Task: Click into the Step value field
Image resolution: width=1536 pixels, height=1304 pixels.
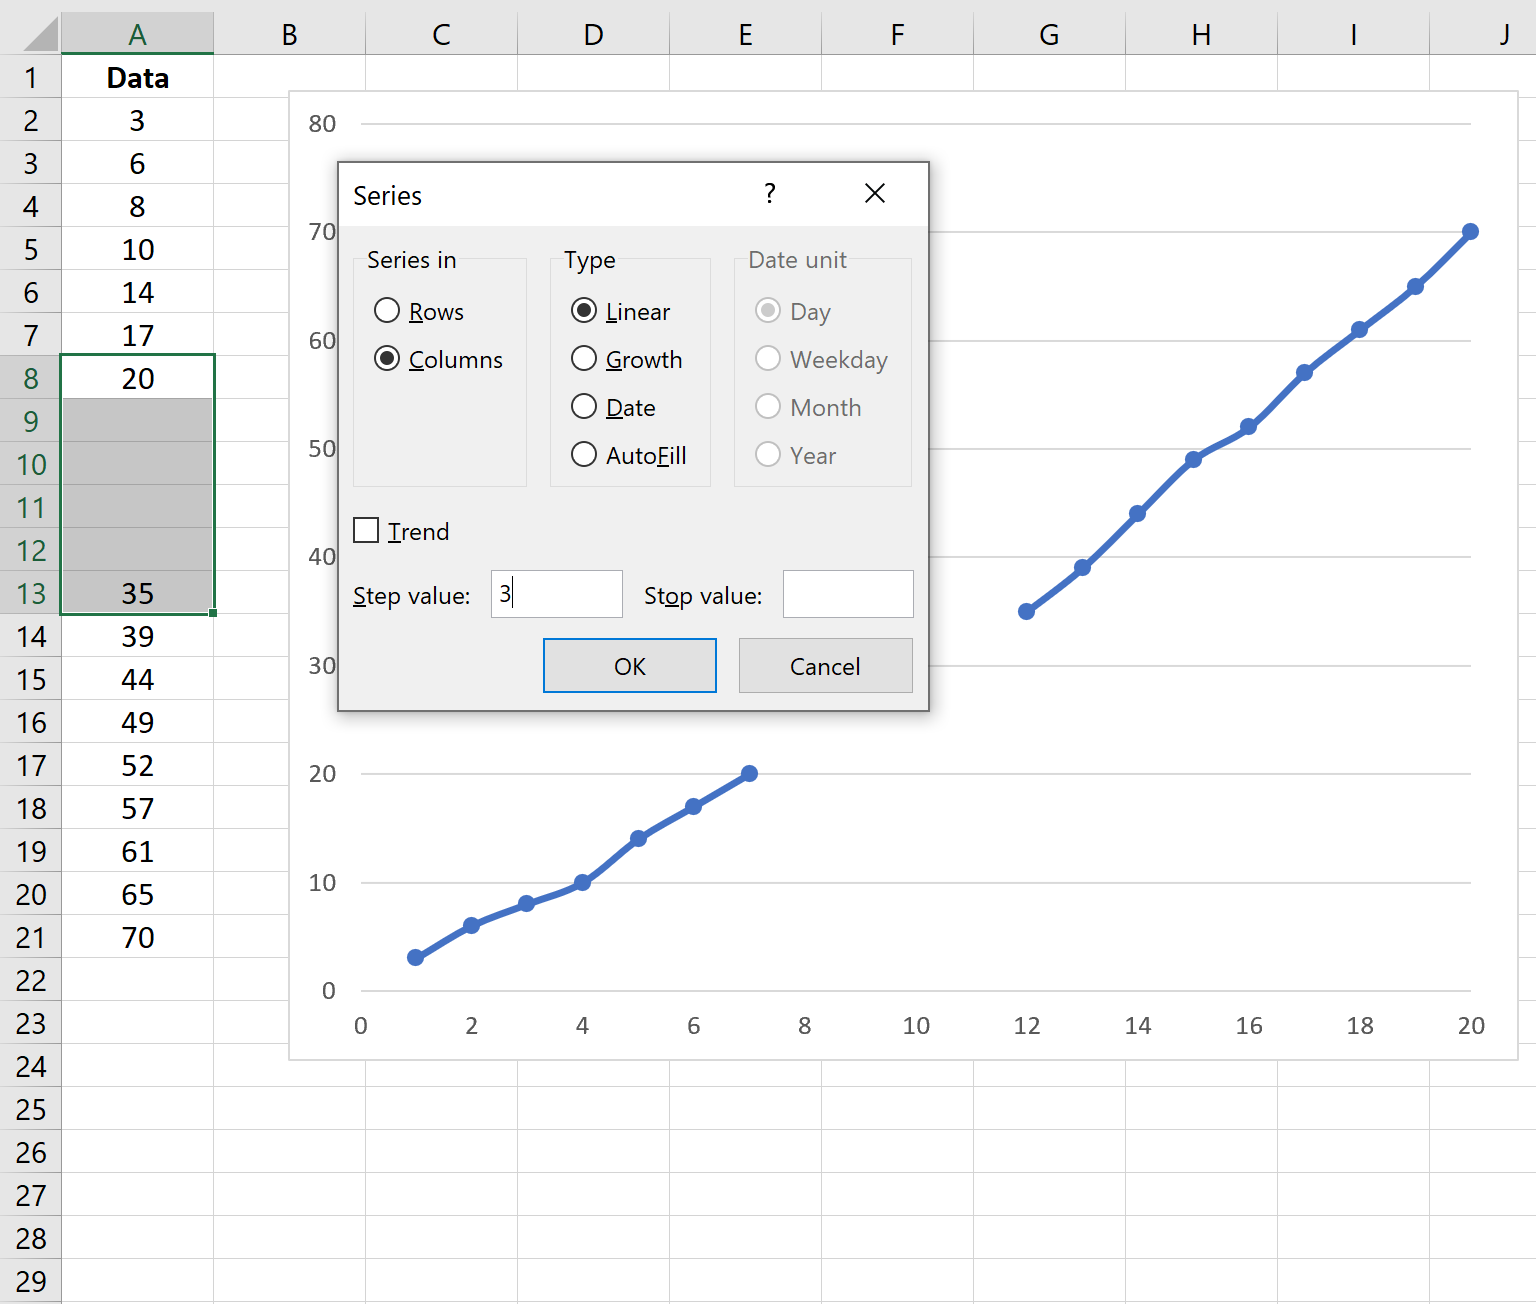Action: (557, 594)
